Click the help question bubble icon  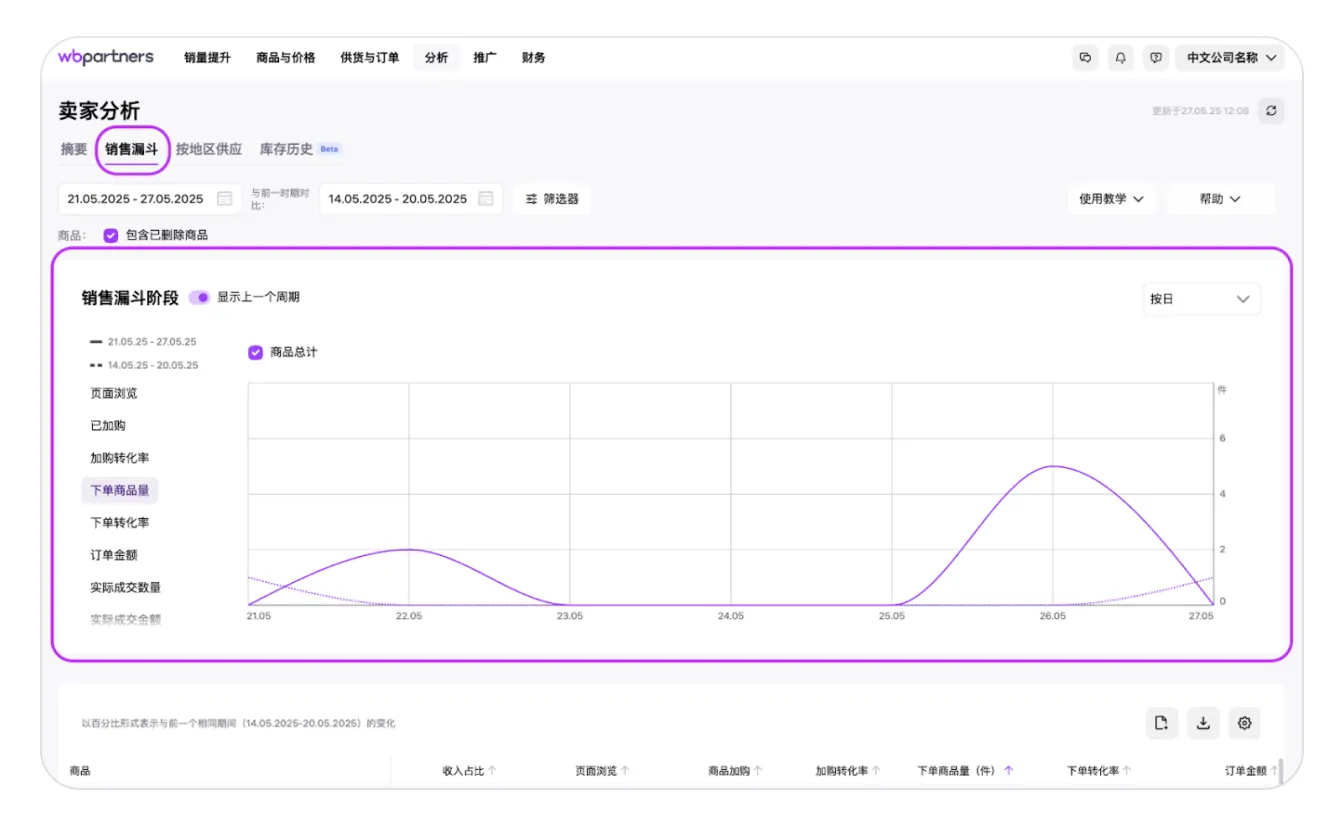point(1156,58)
